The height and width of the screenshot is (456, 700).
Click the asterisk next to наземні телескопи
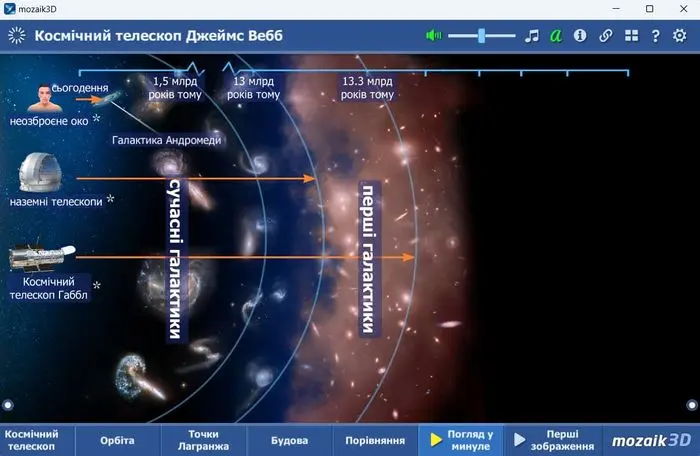pyautogui.click(x=110, y=199)
